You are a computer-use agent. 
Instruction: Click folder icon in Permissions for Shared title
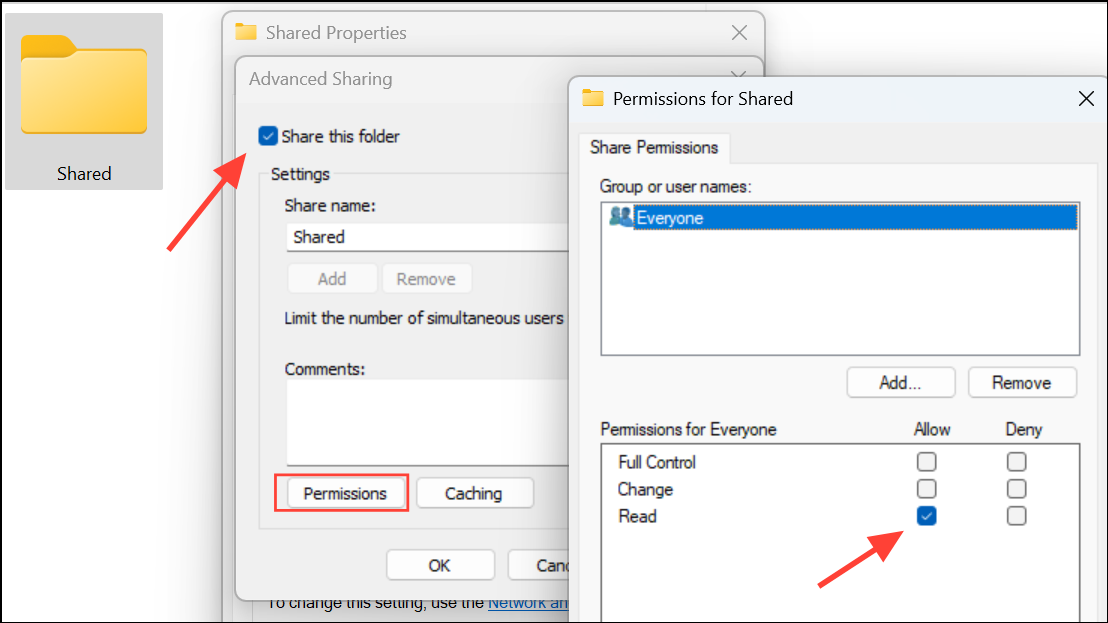point(593,98)
